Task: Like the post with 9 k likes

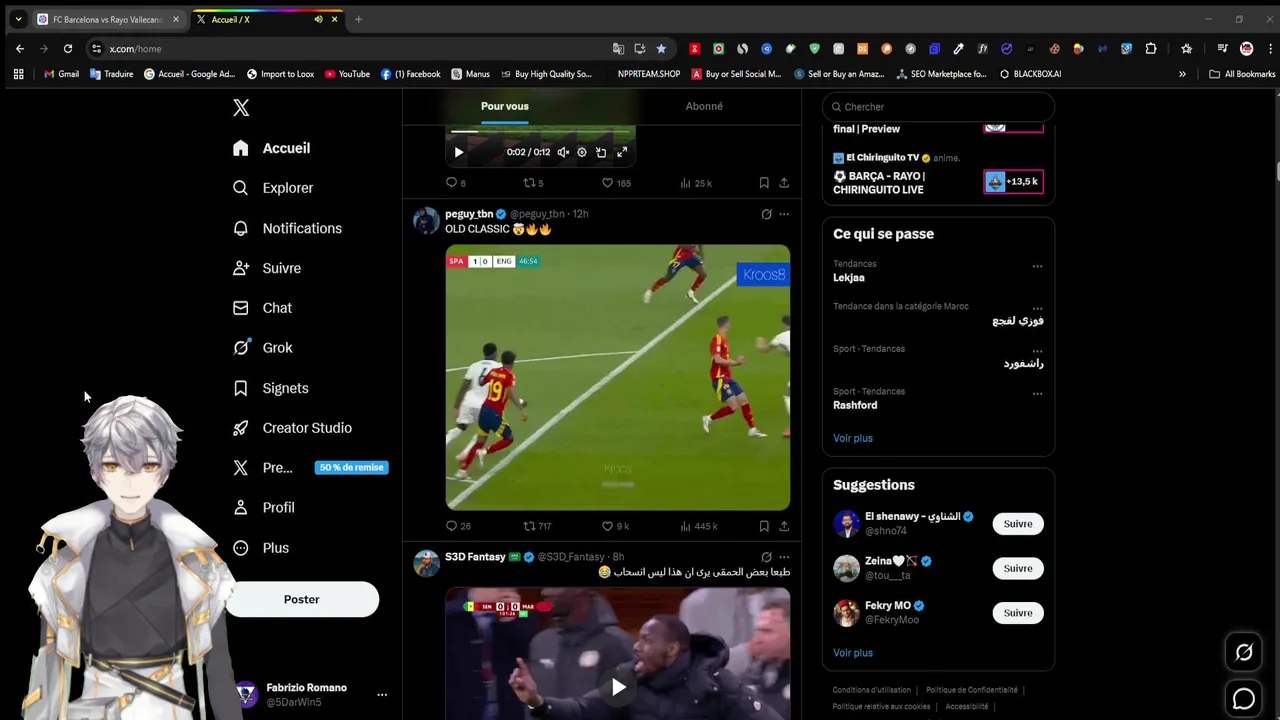Action: [x=615, y=526]
